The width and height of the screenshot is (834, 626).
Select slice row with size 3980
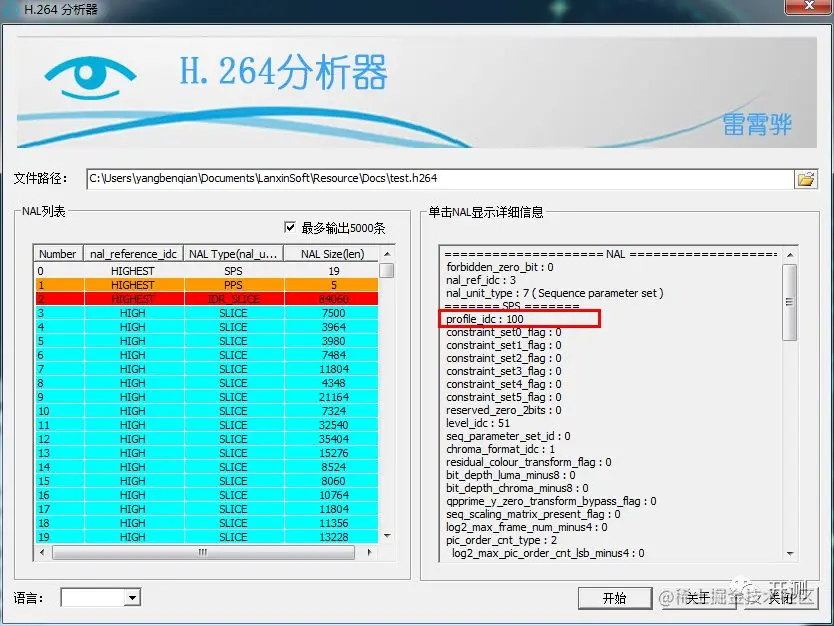[x=207, y=341]
